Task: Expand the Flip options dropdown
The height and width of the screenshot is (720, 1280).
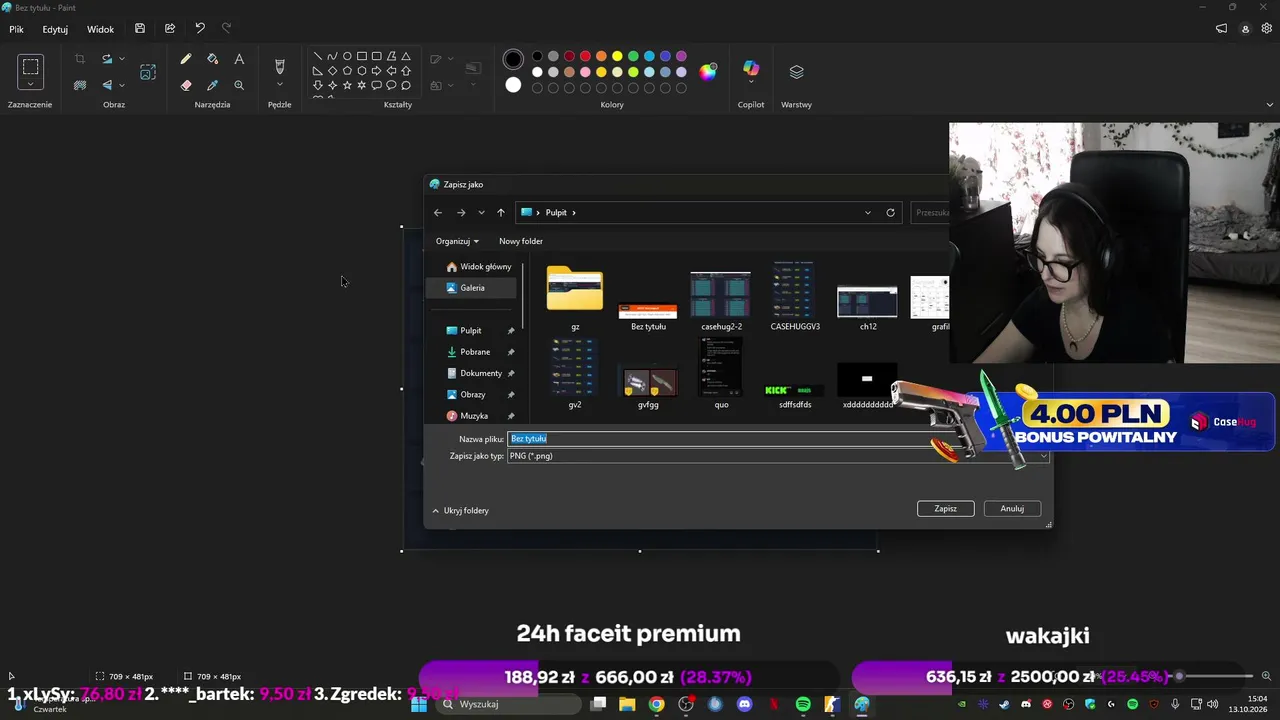Action: pos(122,85)
